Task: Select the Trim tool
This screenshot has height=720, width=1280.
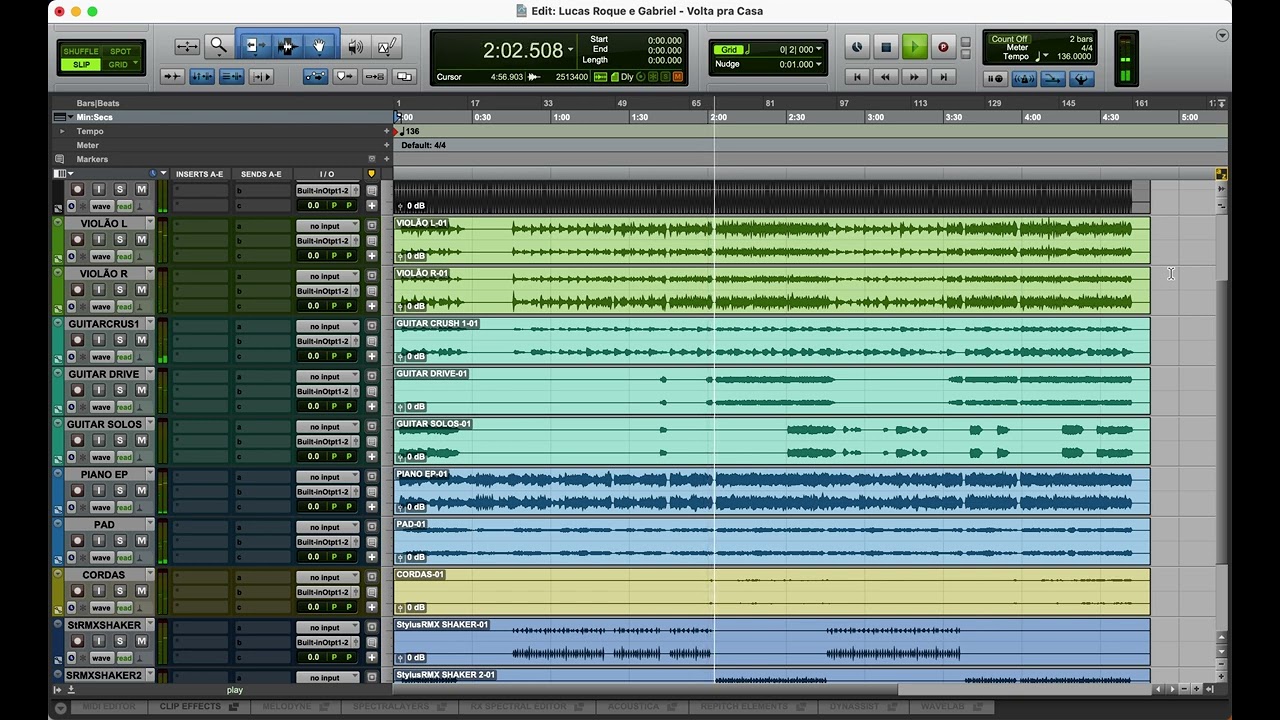Action: coord(254,46)
